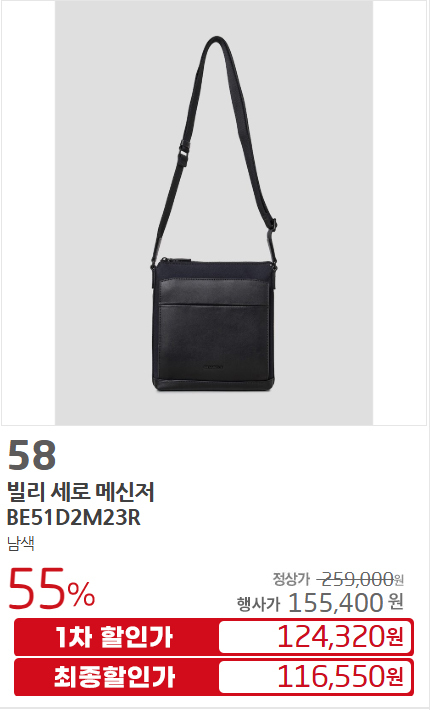The width and height of the screenshot is (430, 710).
Task: Open the 빌리 세로 메신저 product title
Action: (81, 491)
